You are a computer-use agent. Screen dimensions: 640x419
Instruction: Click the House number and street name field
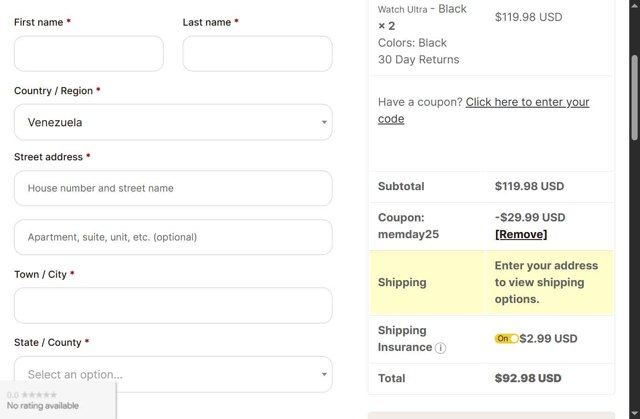[x=173, y=188]
